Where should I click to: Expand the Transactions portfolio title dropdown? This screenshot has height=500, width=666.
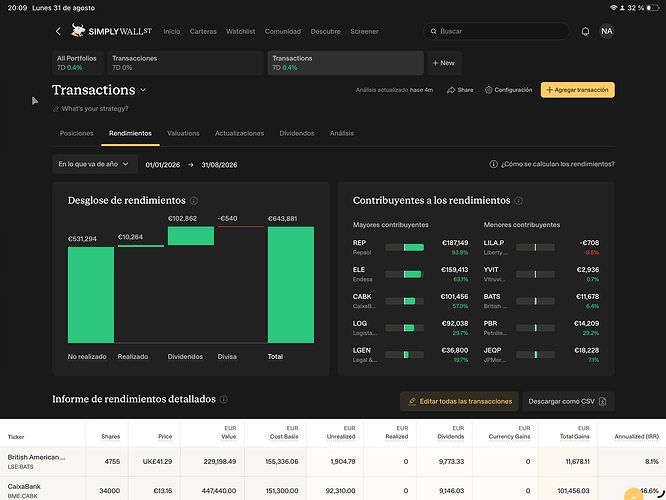(x=143, y=90)
